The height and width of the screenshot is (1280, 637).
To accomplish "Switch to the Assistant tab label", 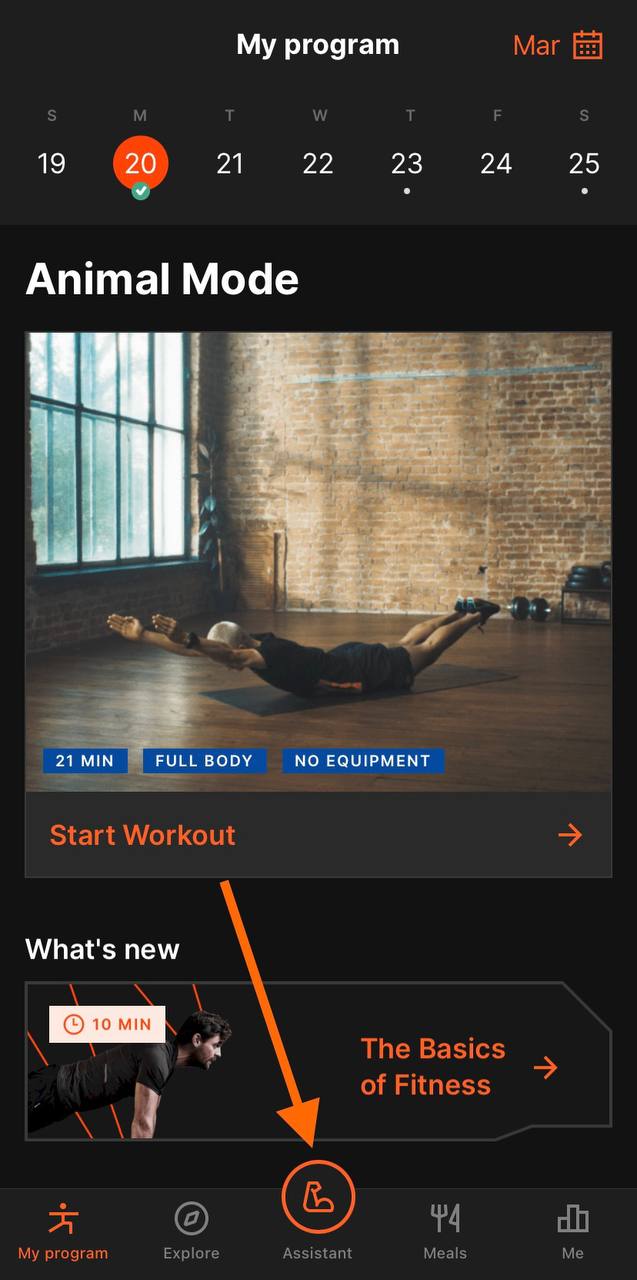I will (318, 1253).
